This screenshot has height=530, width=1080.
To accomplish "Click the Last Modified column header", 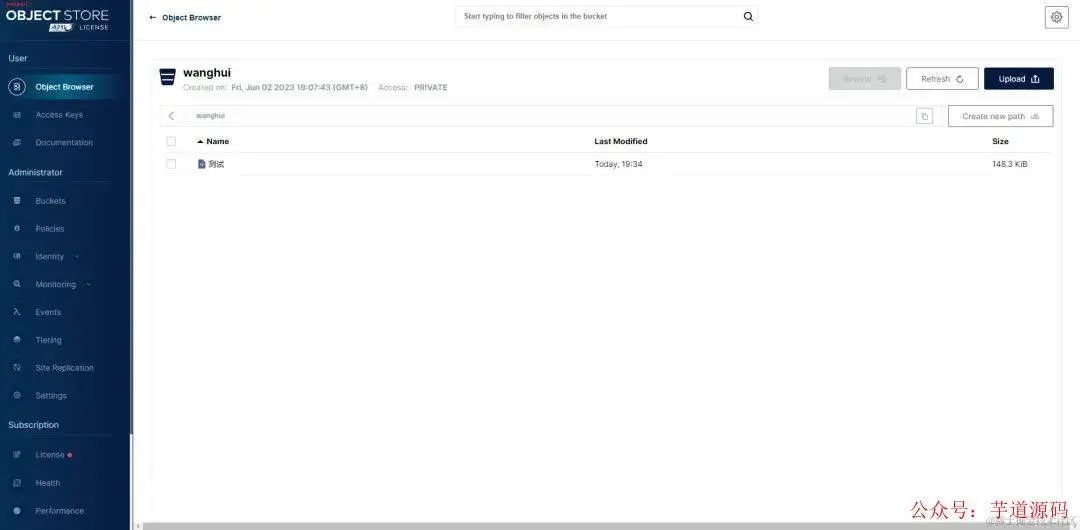I will [x=621, y=141].
